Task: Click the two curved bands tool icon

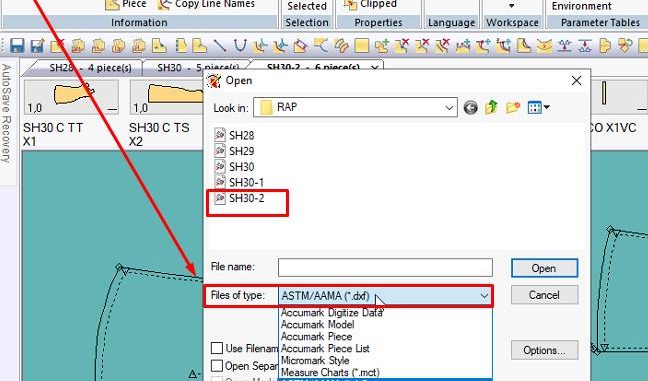Action: click(341, 45)
